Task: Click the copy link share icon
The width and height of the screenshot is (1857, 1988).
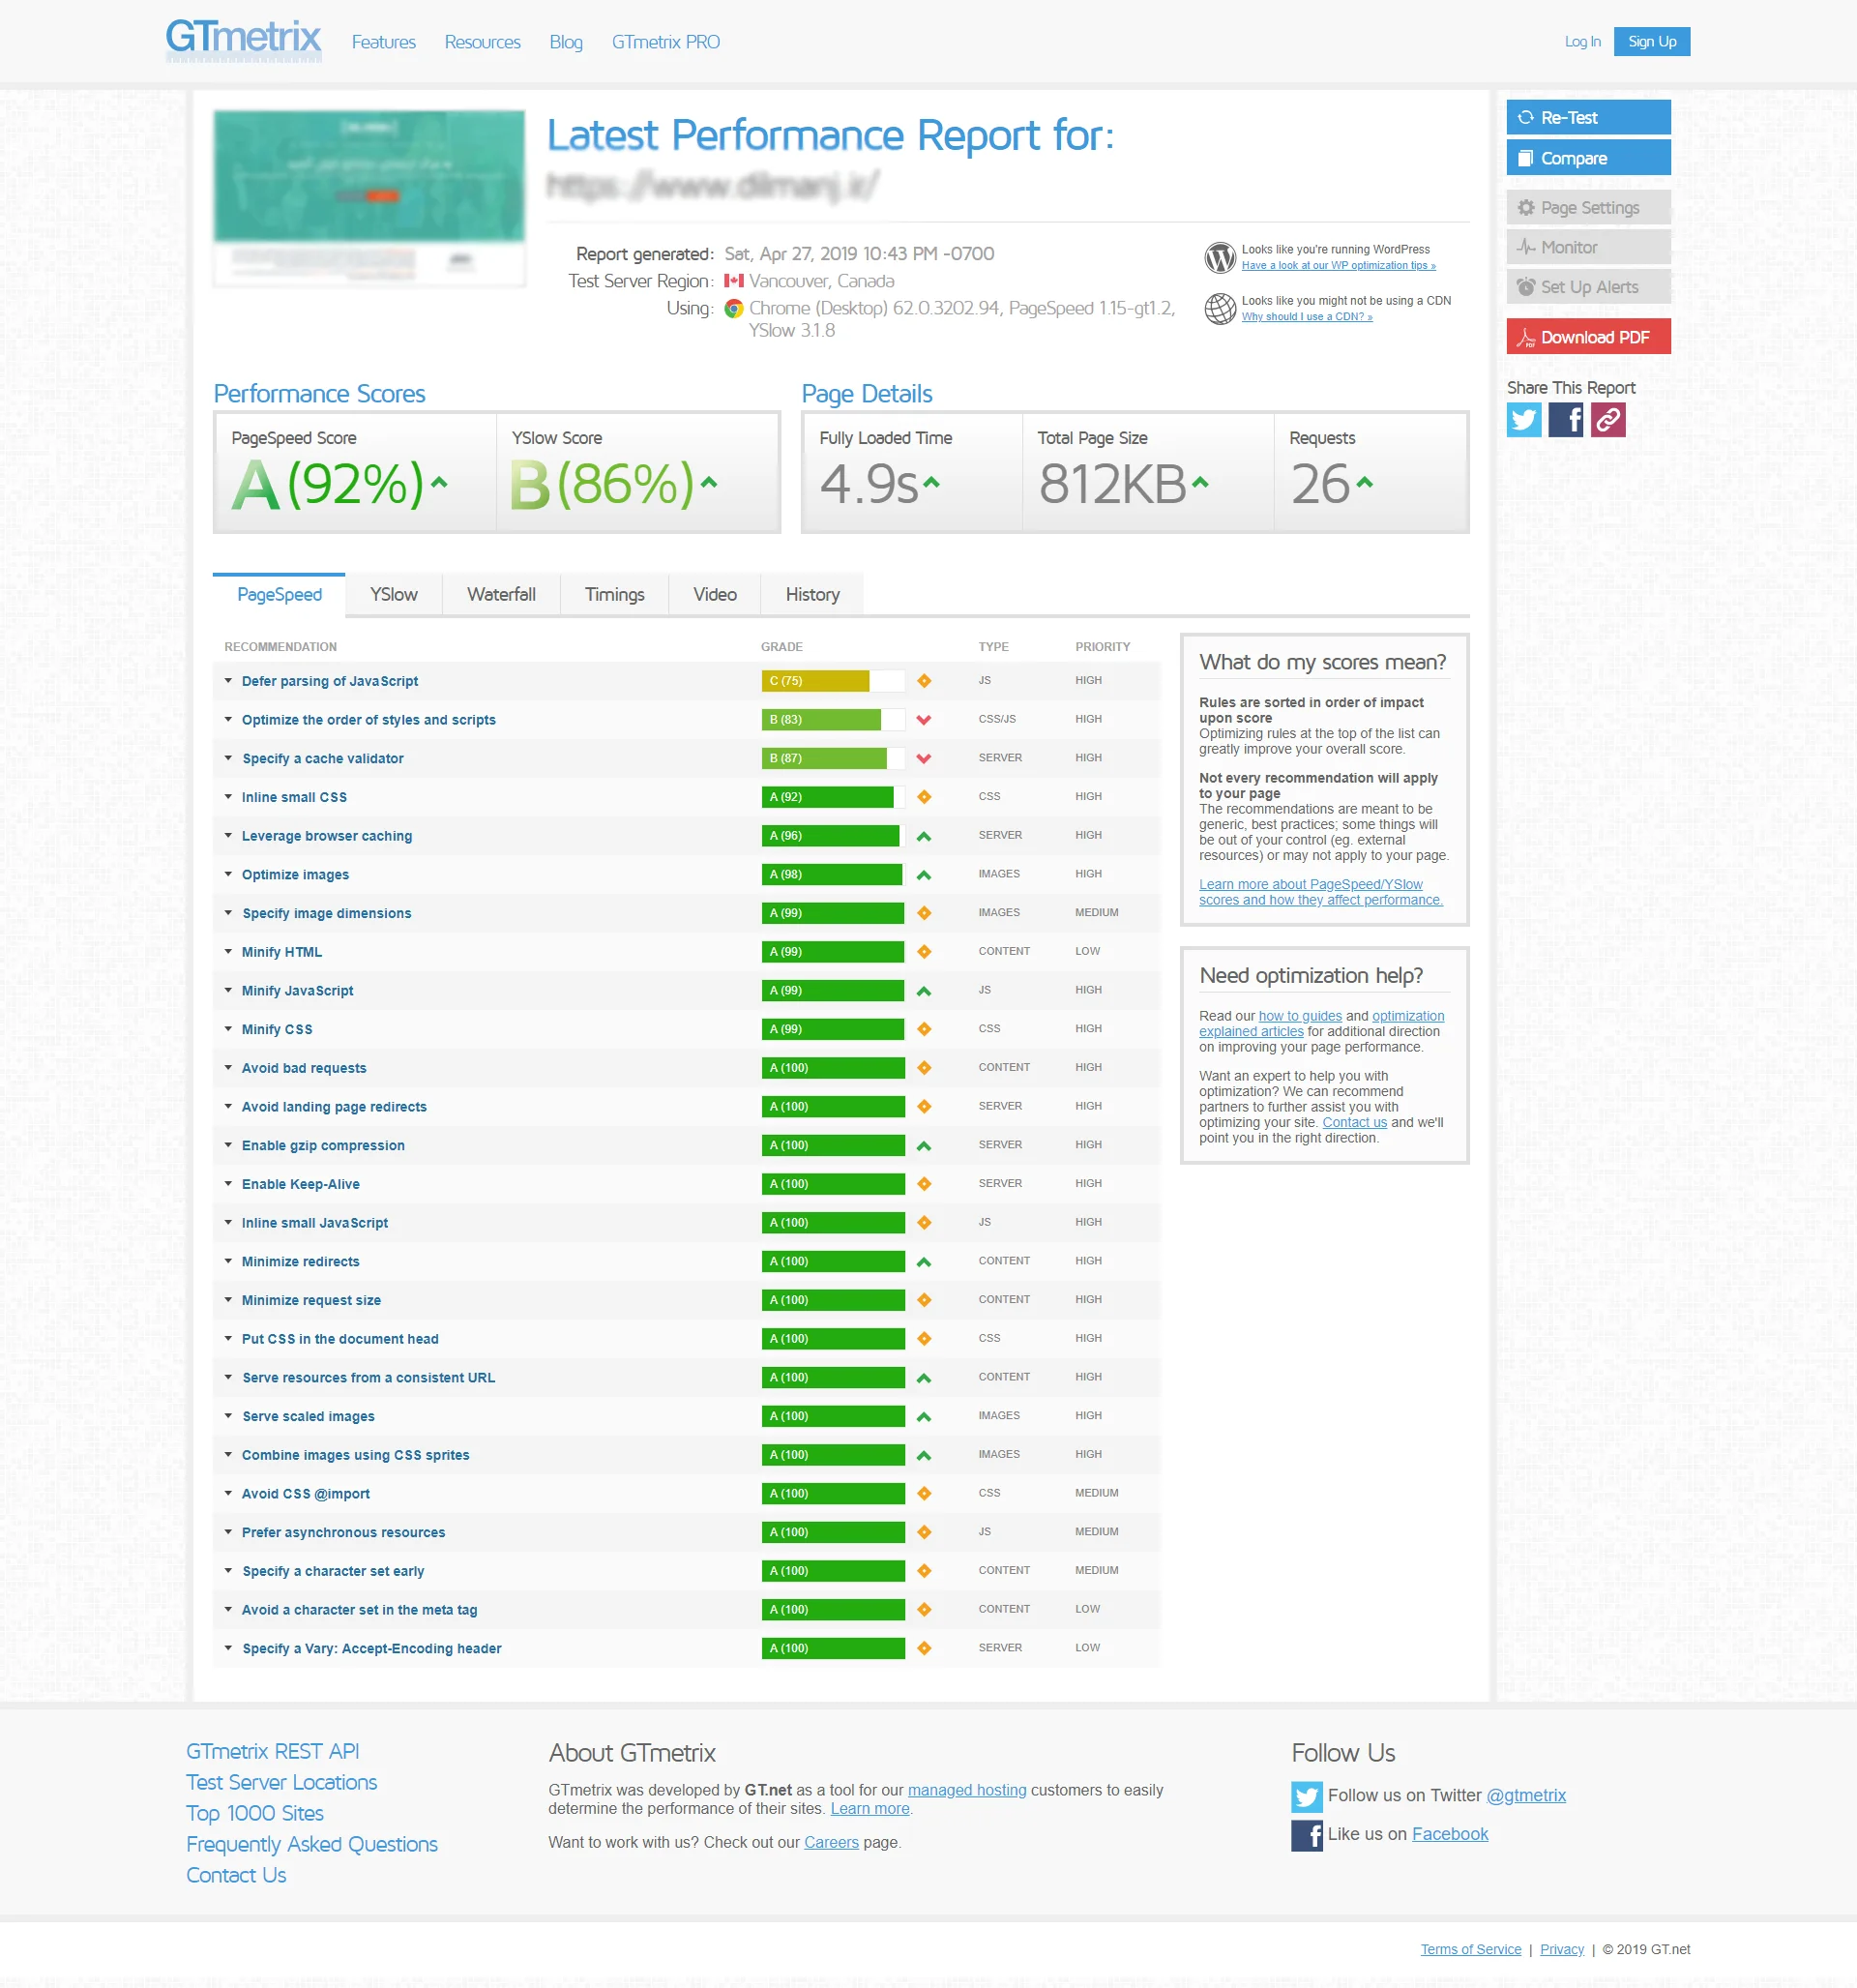Action: coord(1607,420)
